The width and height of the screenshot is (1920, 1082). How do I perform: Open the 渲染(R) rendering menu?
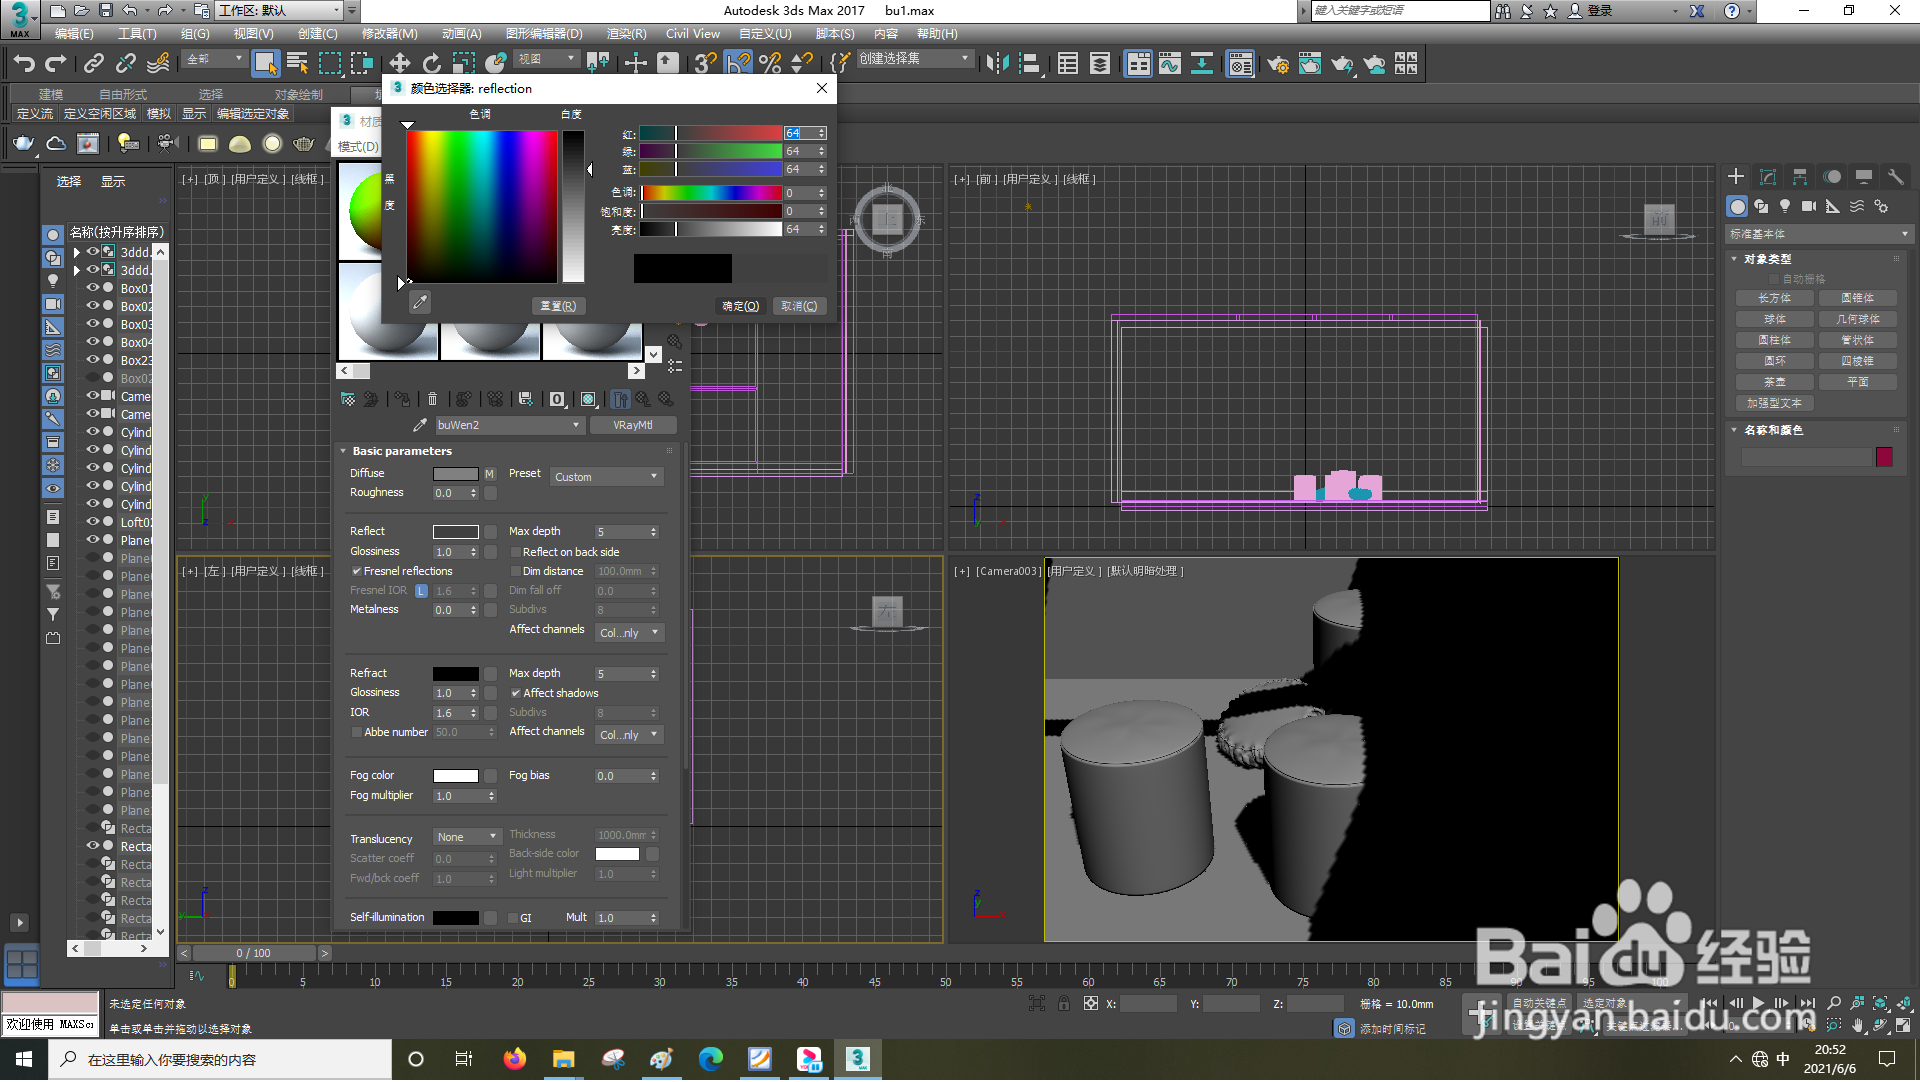626,34
